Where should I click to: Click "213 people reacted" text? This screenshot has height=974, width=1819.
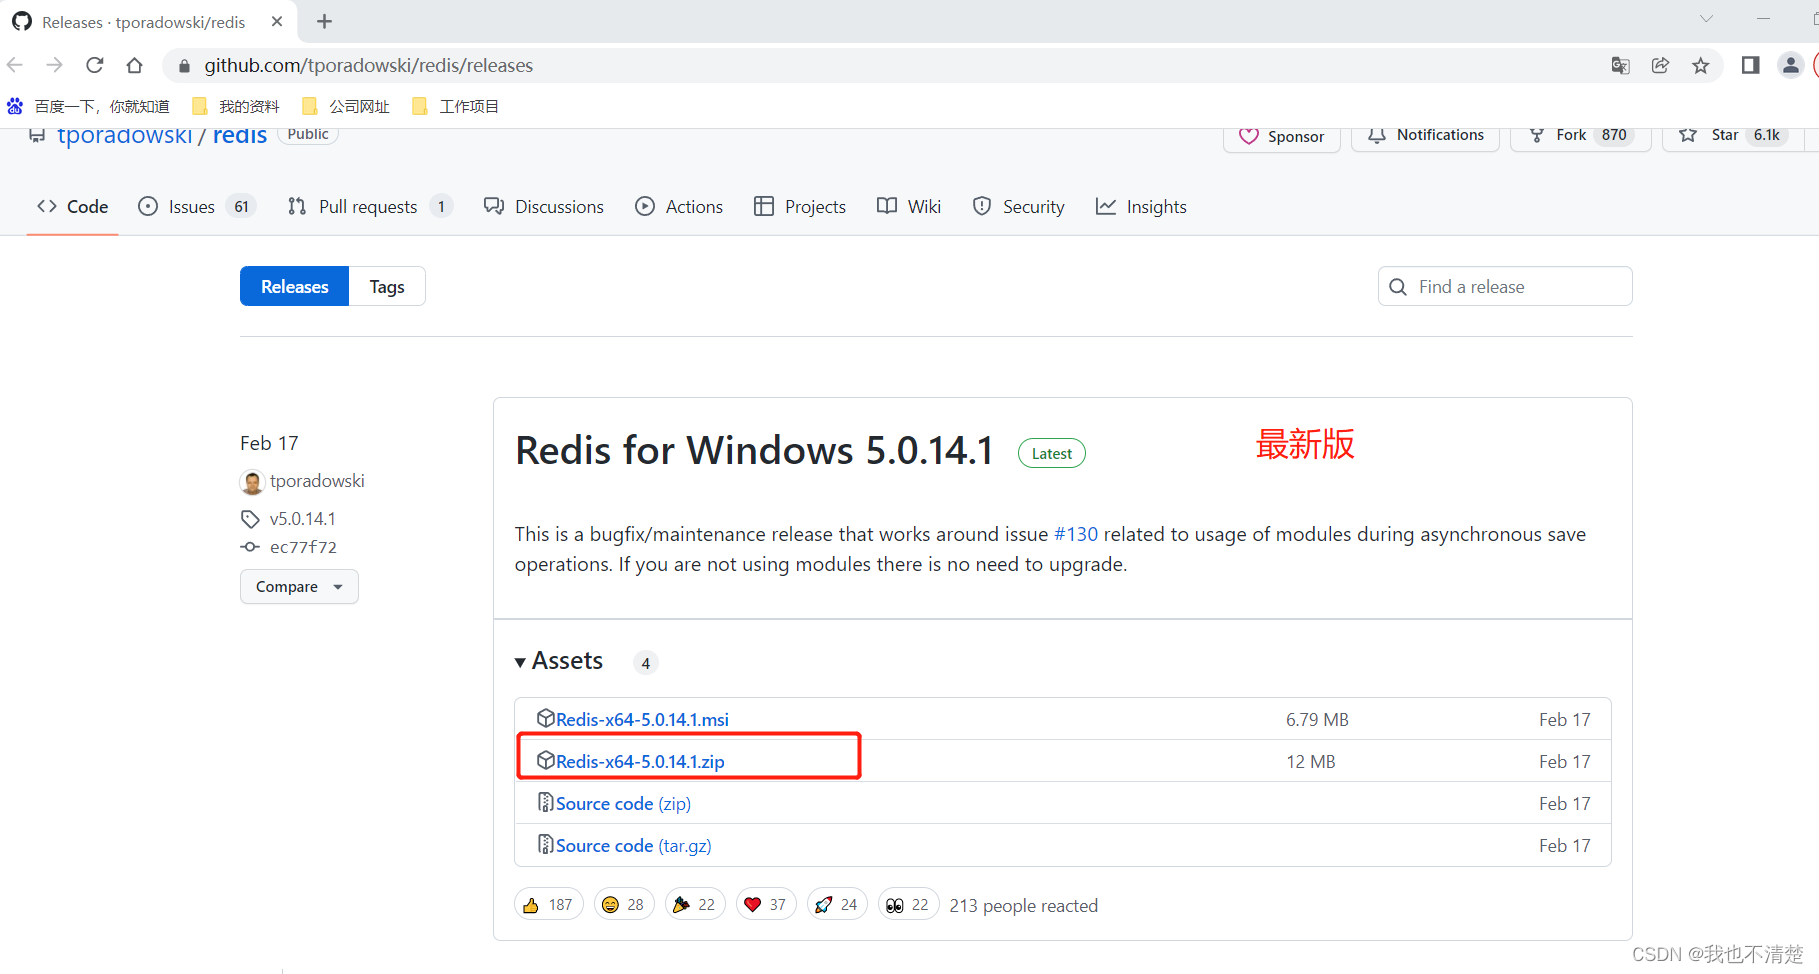tap(1023, 905)
